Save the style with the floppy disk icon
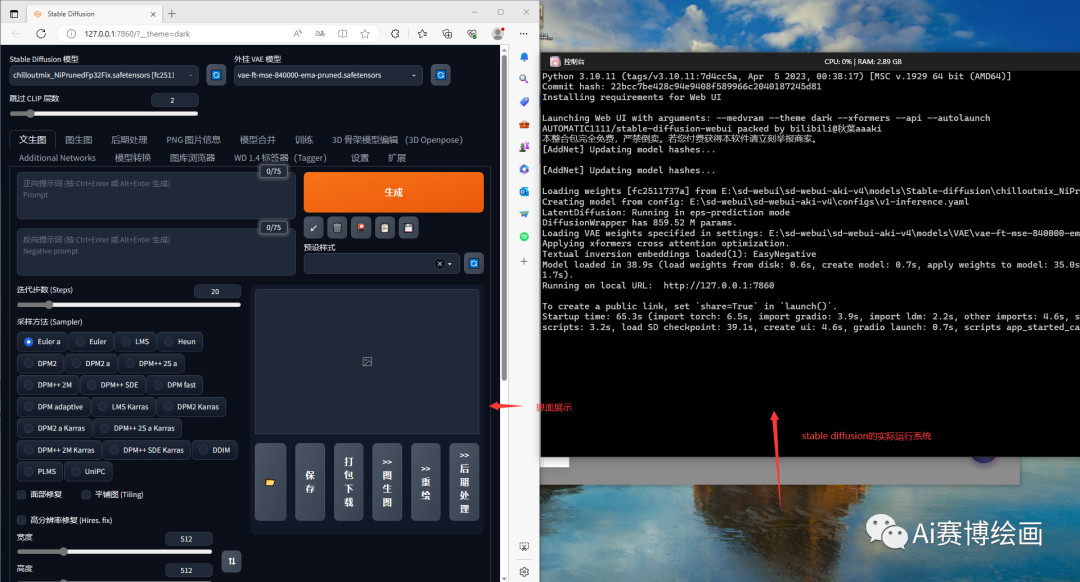 (408, 228)
